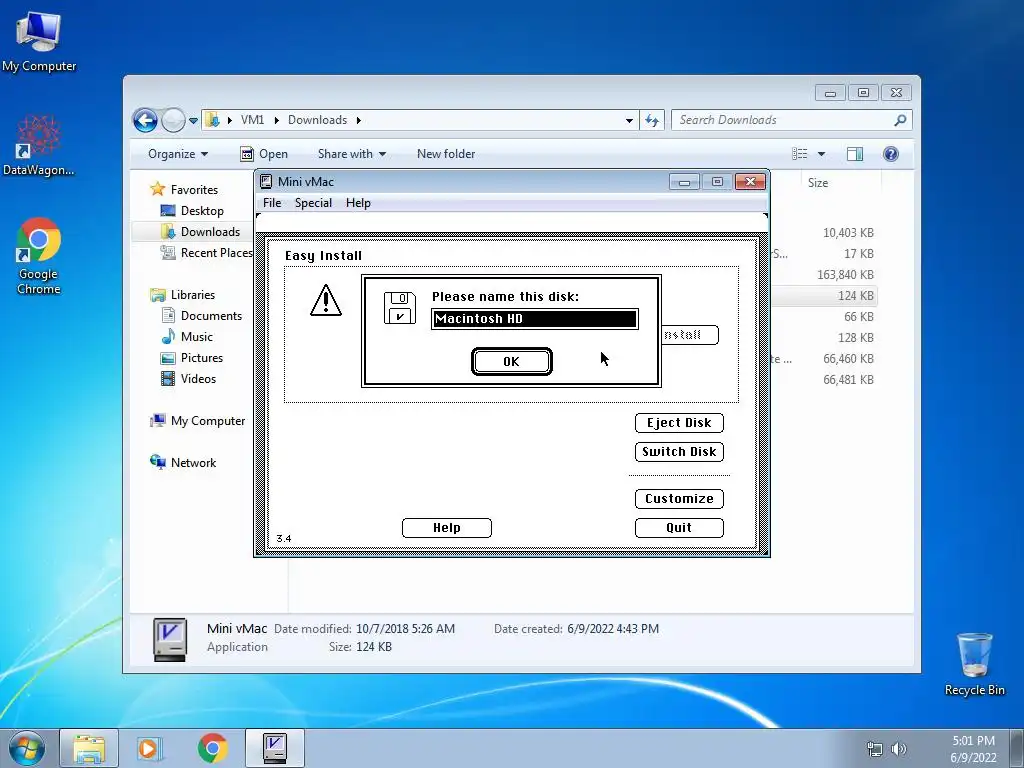Click Windows Media Player taskbar icon
Screen dimensions: 1024x768
point(150,748)
